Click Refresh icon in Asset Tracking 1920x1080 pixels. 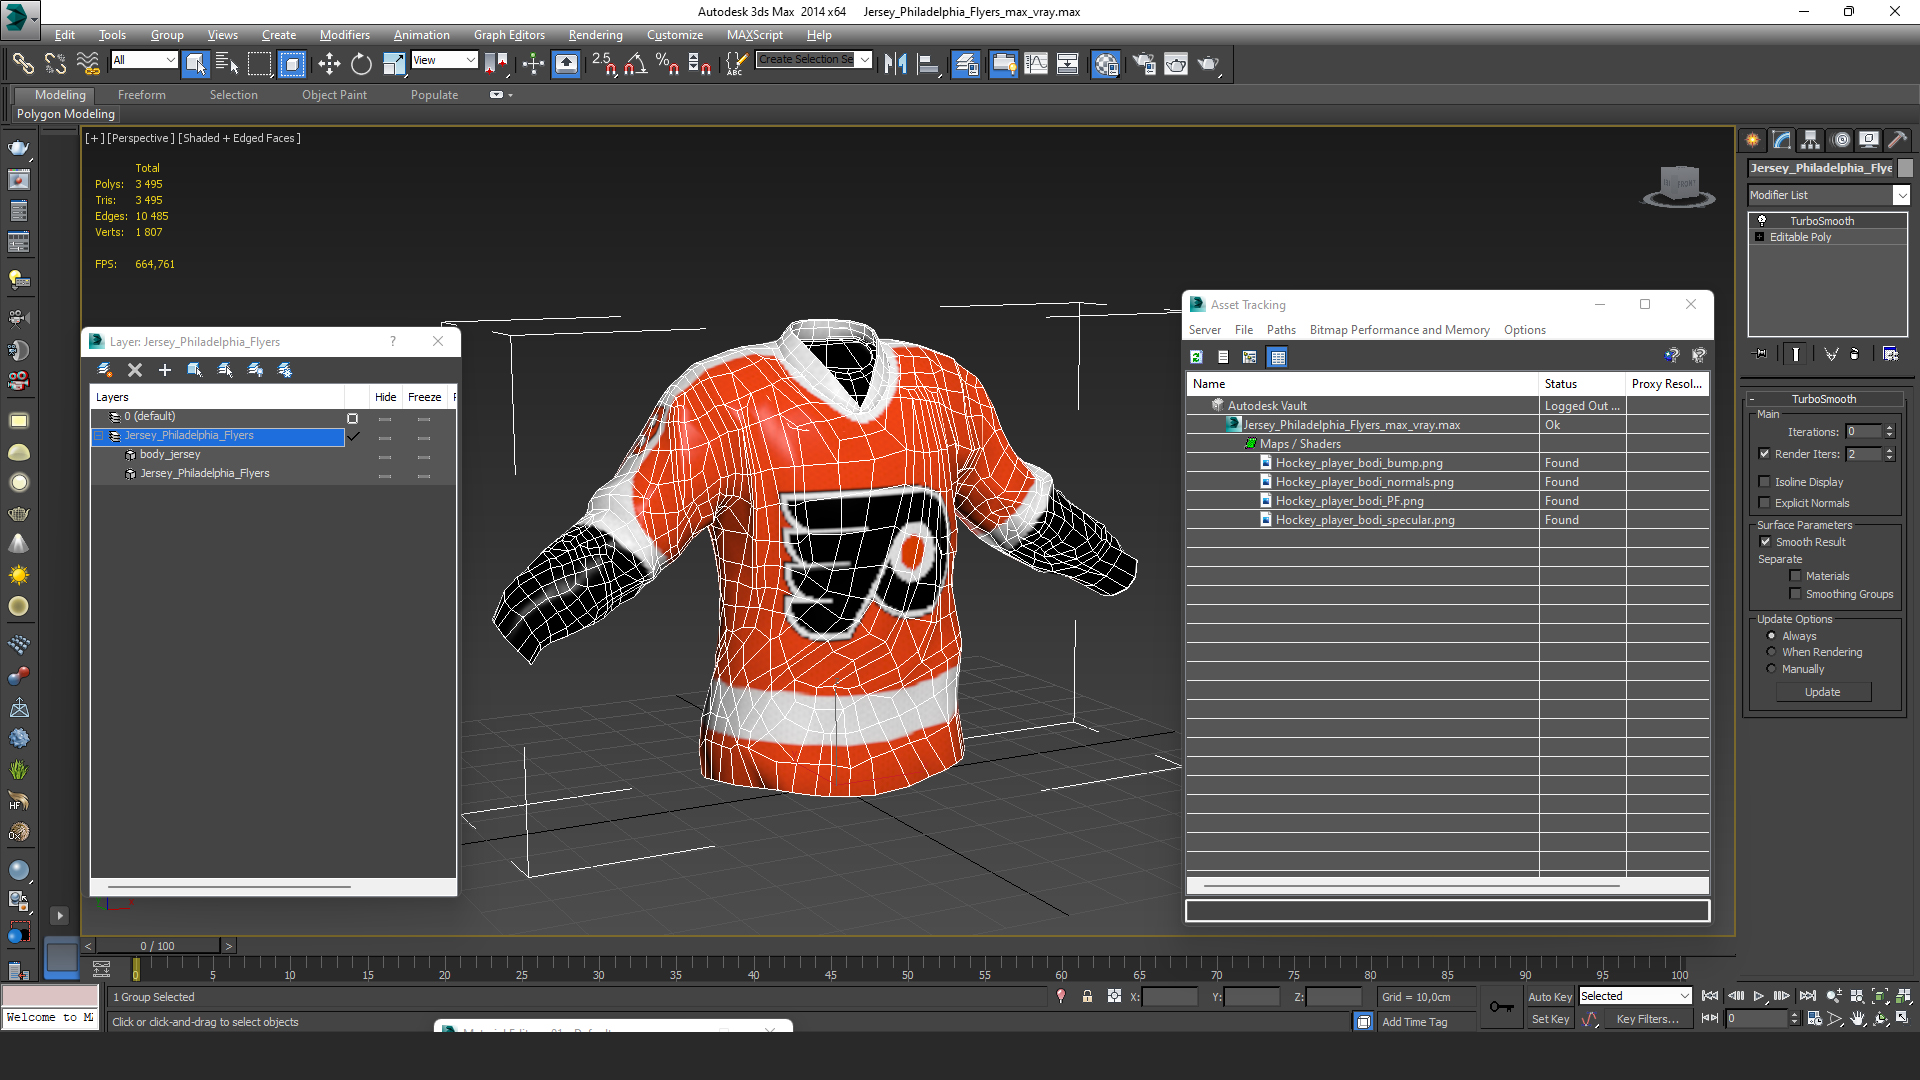point(1196,357)
